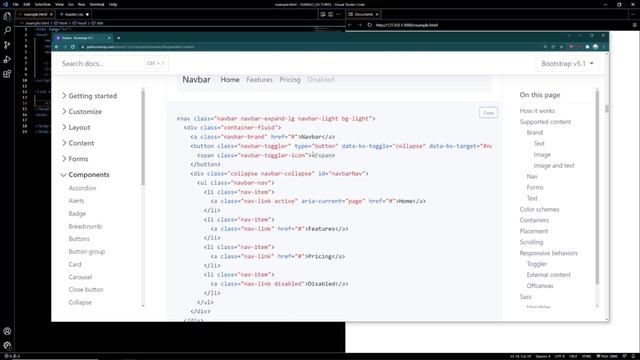This screenshot has width=640, height=360.
Task: Open the Buttons docs link
Action: point(79,239)
